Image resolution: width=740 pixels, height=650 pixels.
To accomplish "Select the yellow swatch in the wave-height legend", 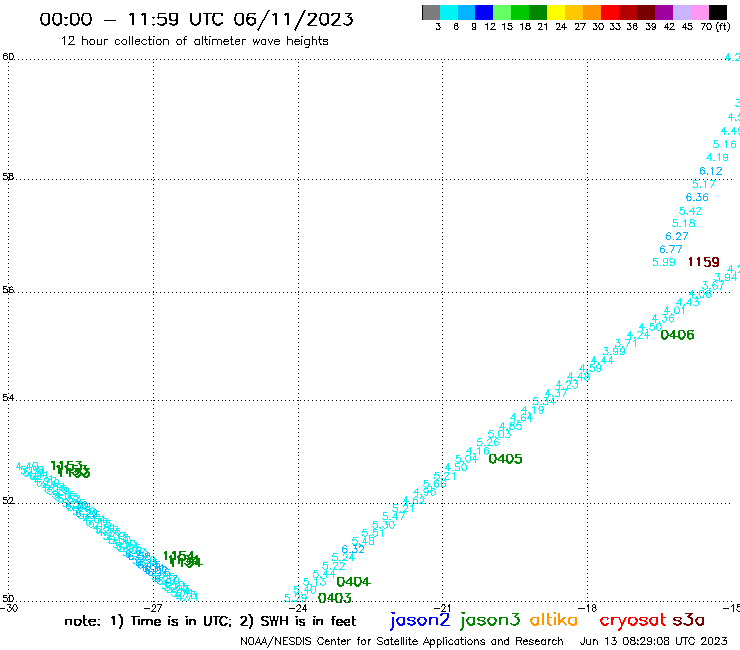I will [x=556, y=12].
